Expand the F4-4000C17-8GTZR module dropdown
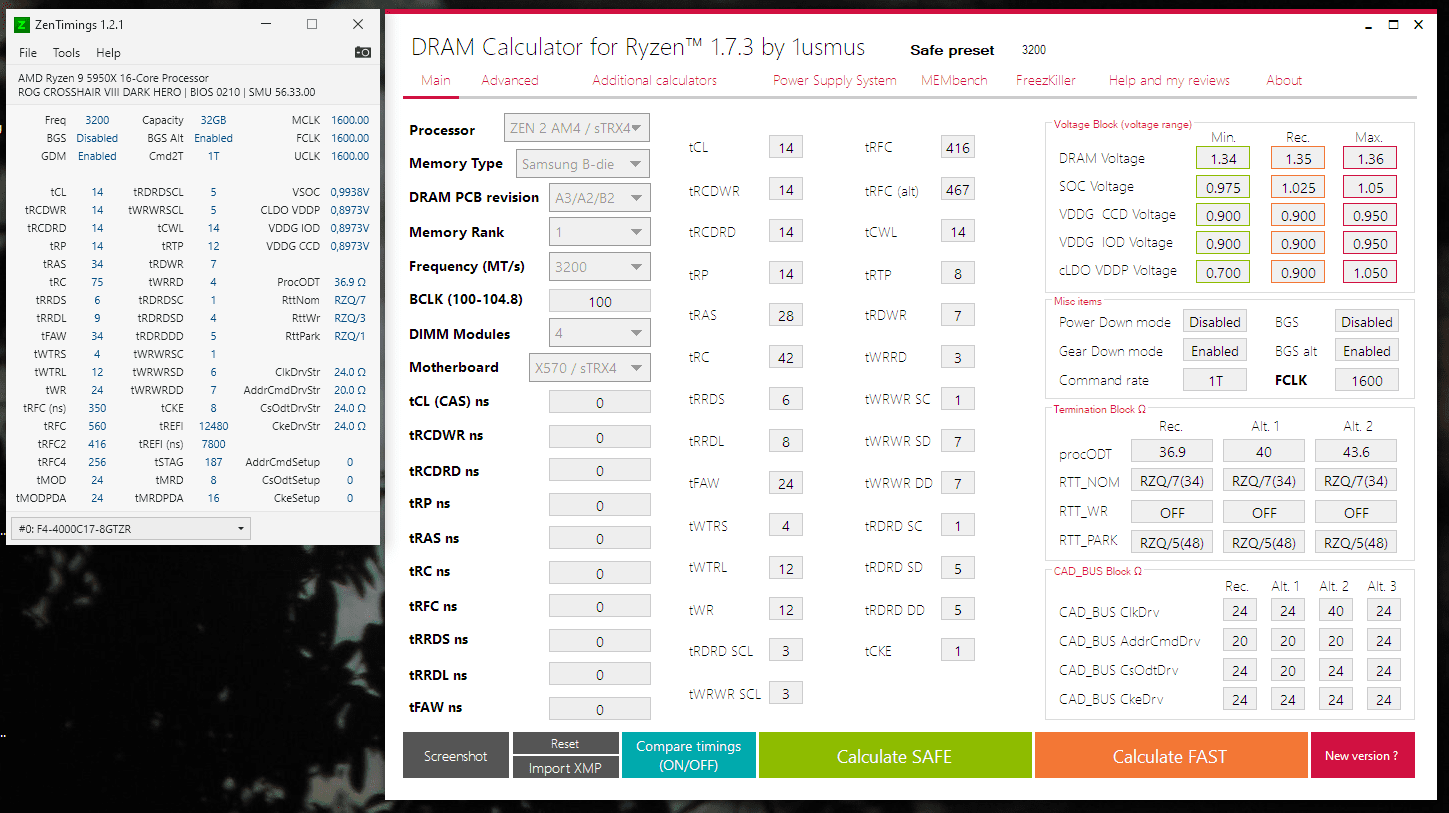This screenshot has height=813, width=1449. click(131, 528)
